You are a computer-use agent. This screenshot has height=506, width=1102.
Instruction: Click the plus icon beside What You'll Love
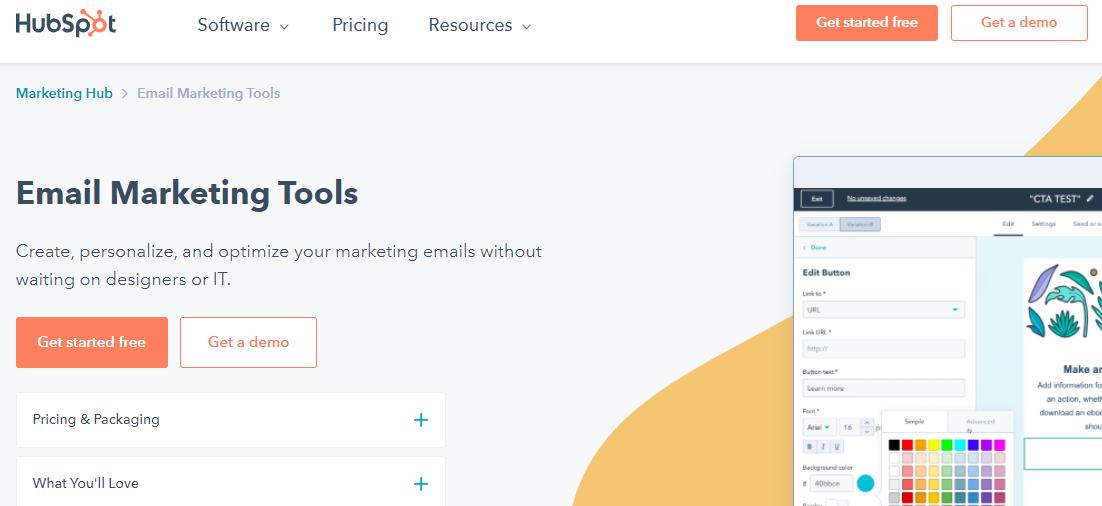[x=420, y=484]
